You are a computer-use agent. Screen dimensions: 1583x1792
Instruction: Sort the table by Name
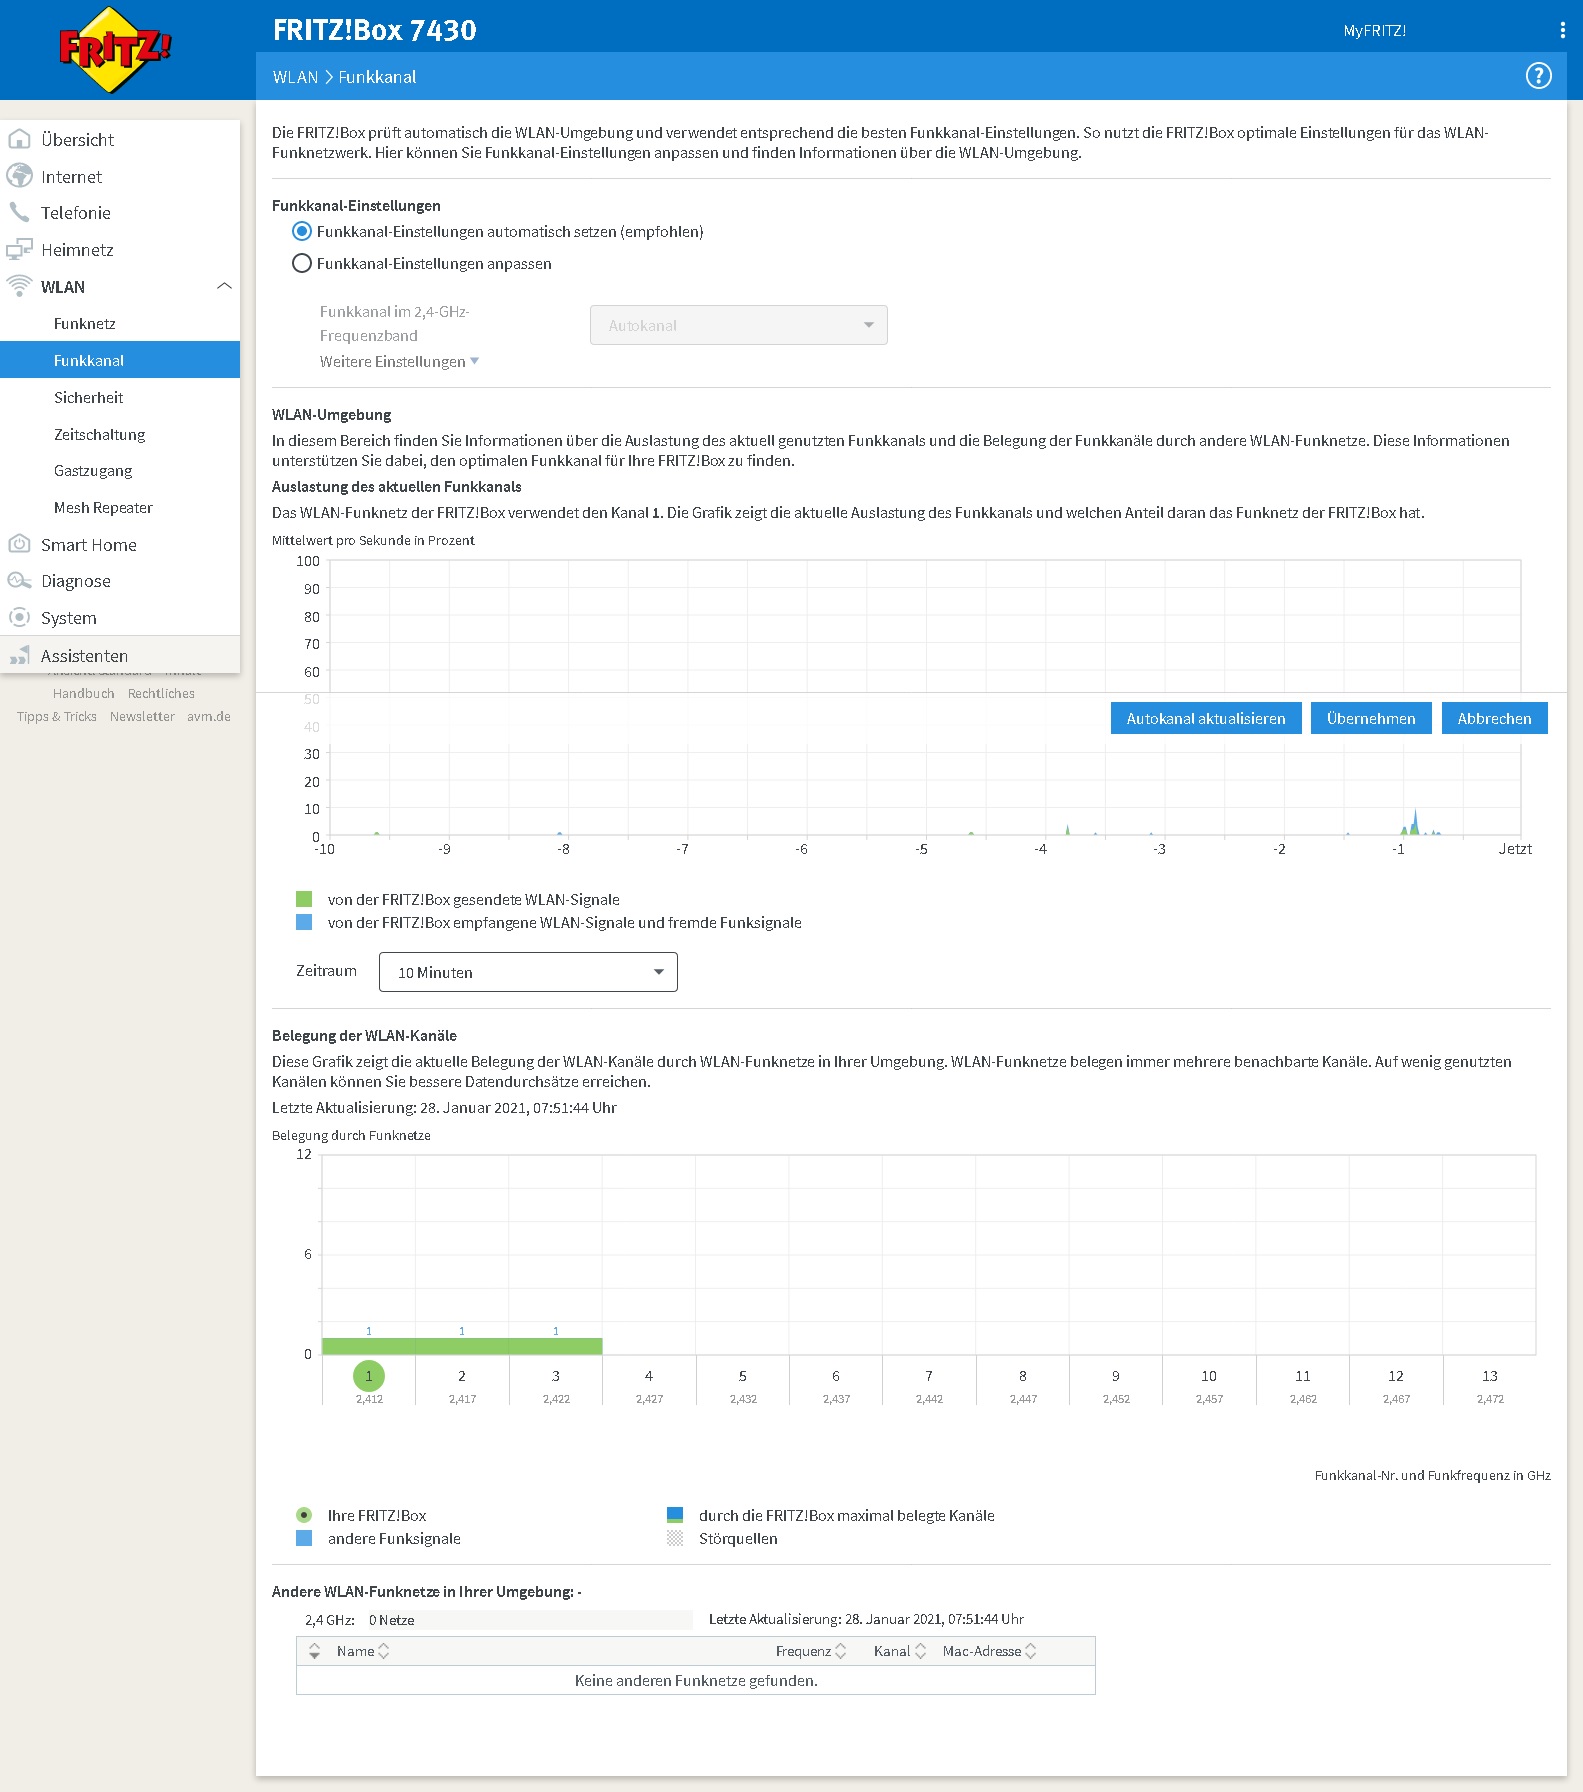pos(363,1651)
